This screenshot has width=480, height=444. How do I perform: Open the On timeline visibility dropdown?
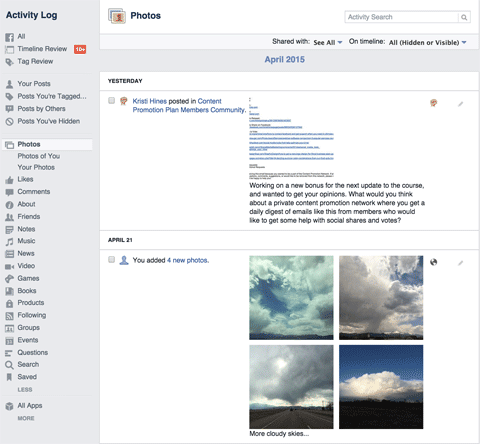(x=428, y=42)
